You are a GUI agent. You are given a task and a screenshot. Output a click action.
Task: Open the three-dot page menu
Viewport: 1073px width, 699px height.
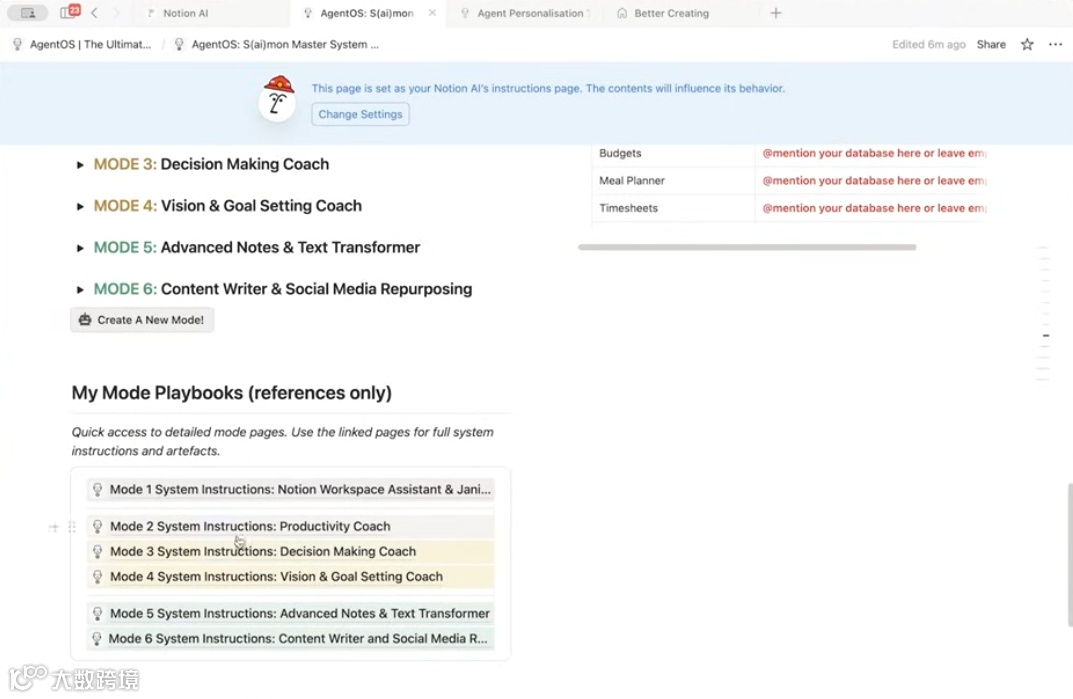coord(1055,45)
